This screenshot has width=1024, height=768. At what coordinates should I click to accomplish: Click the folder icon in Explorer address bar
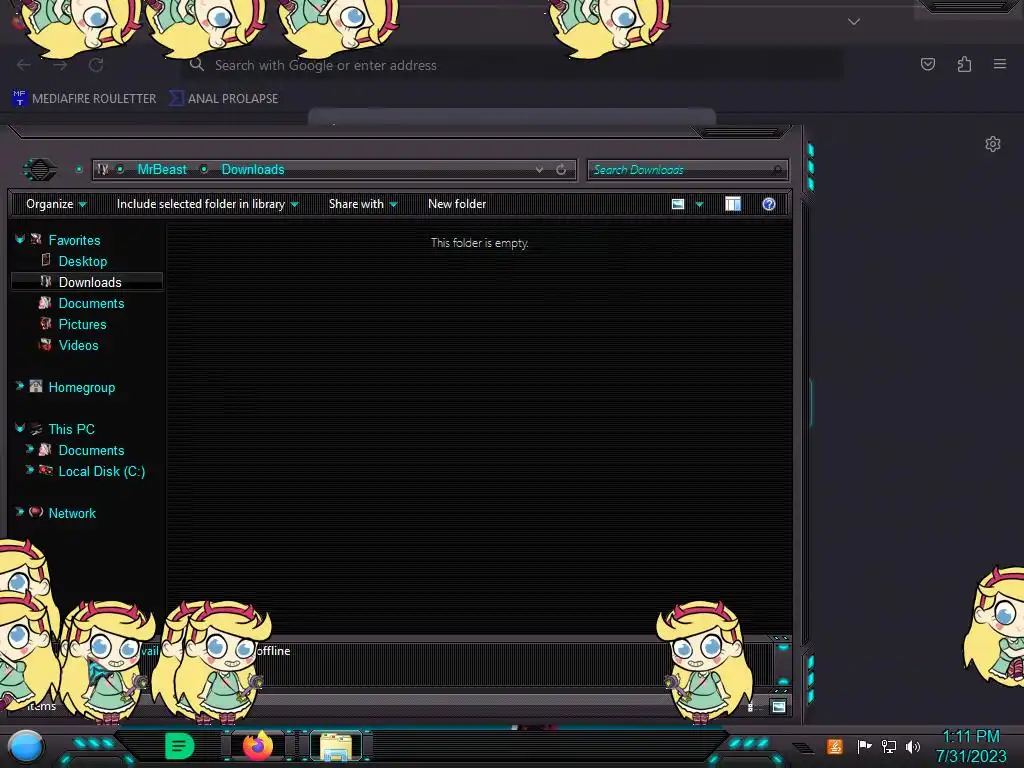[103, 170]
